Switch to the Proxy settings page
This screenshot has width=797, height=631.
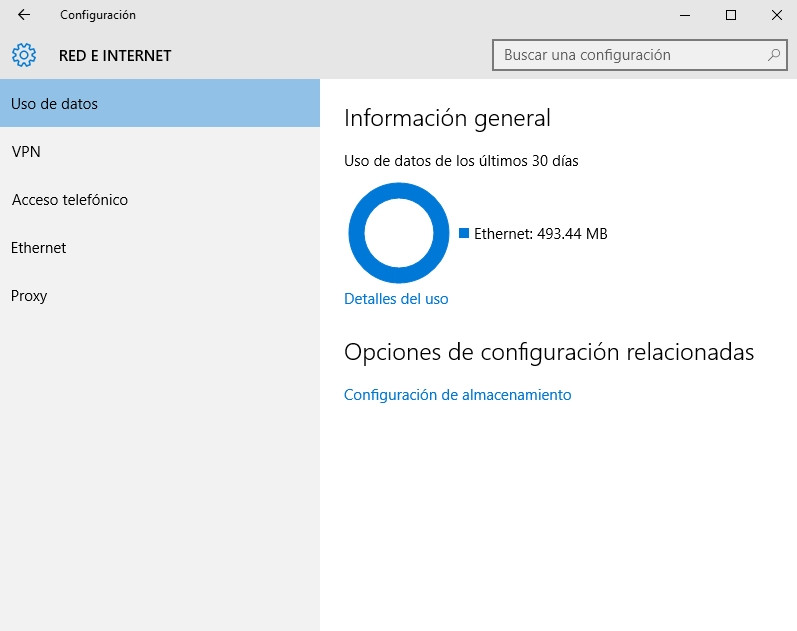pyautogui.click(x=160, y=295)
